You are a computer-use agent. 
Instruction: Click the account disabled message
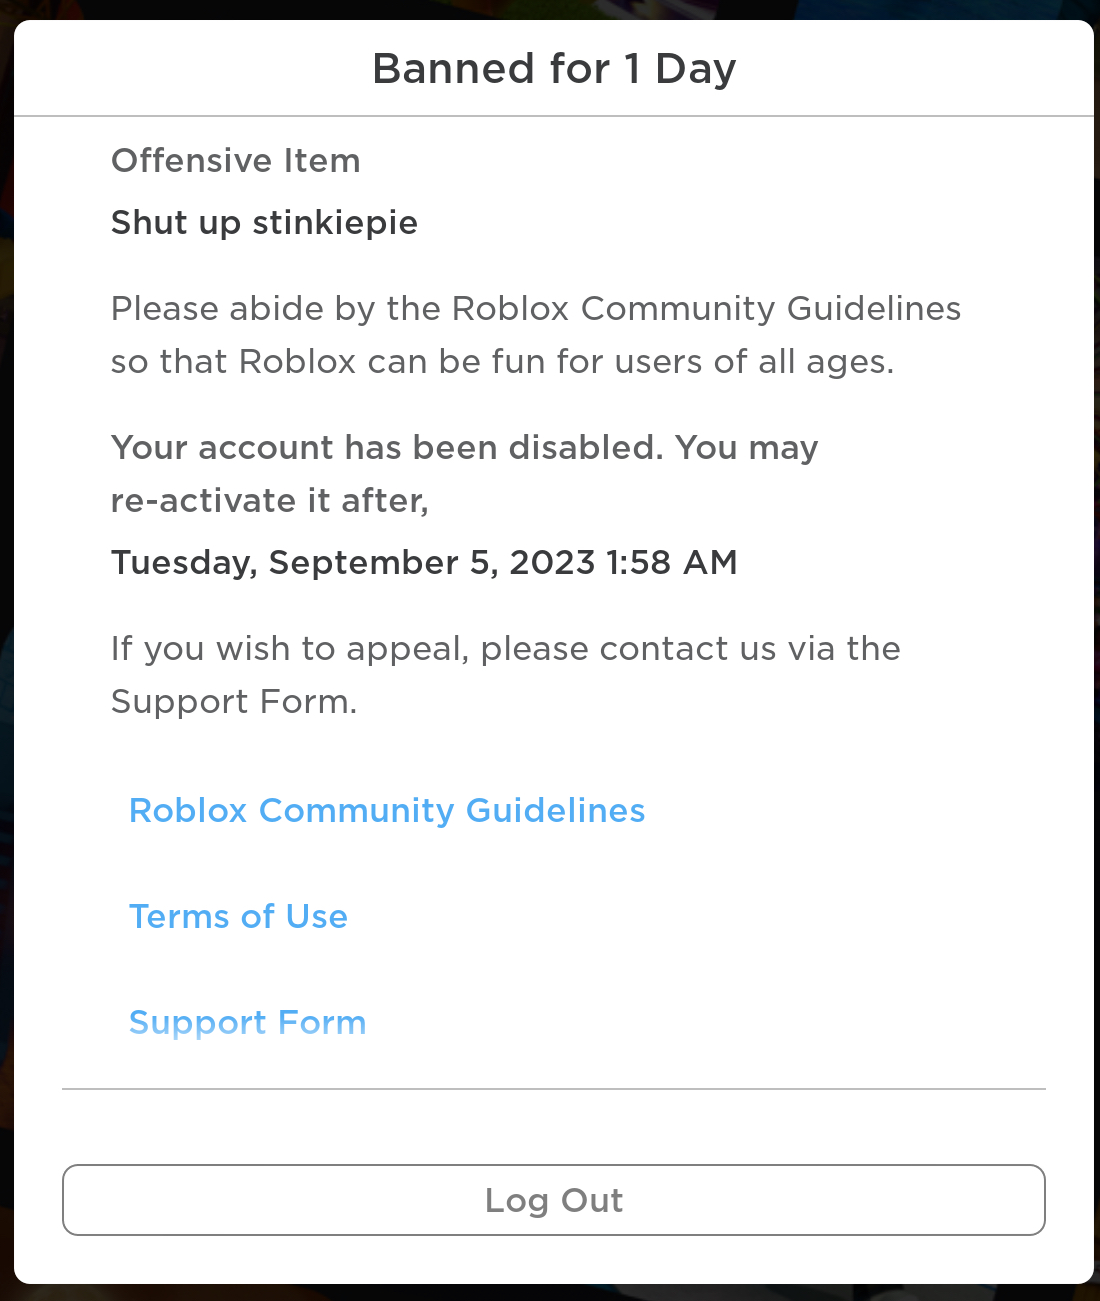tap(465, 474)
